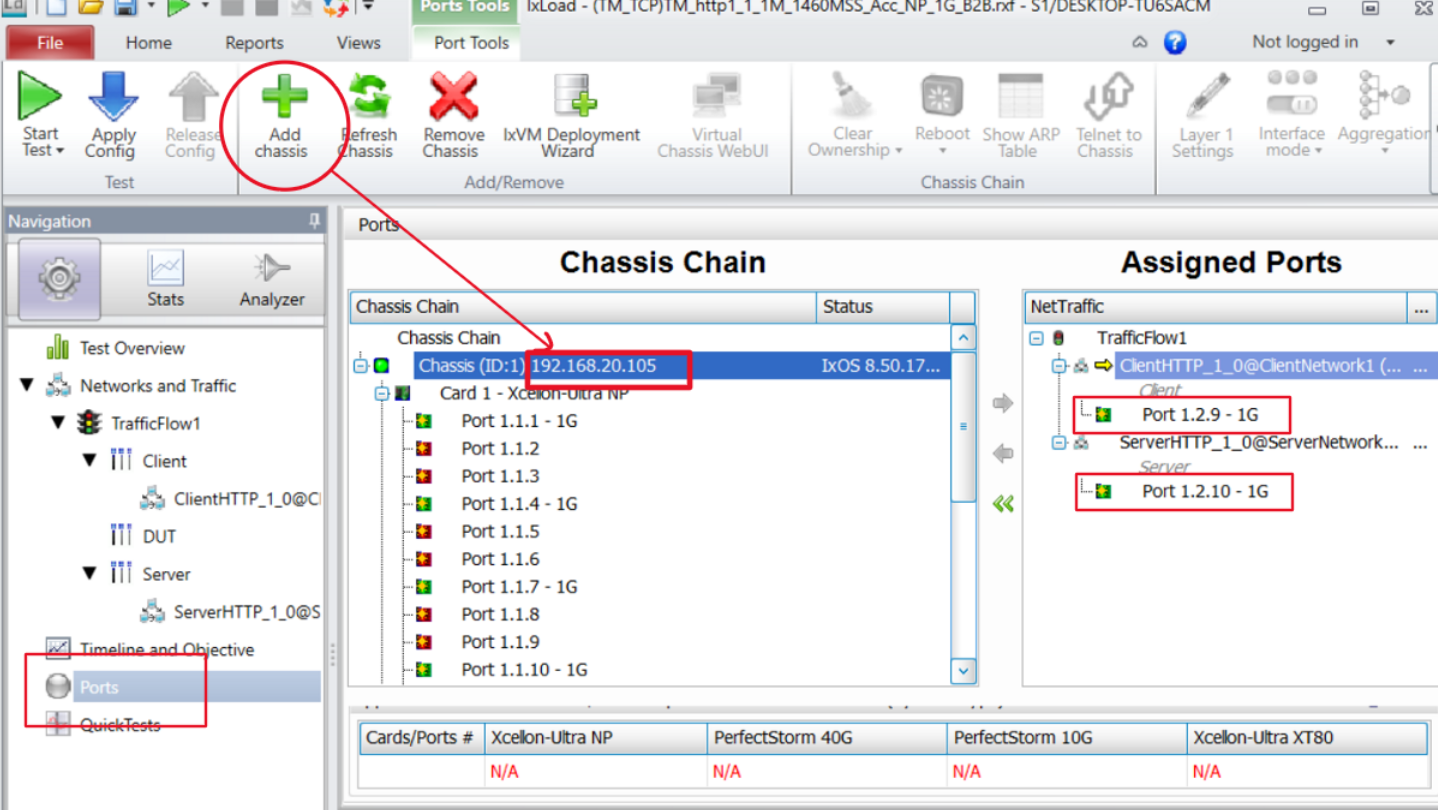Click the NetTraffic ellipsis header button
This screenshot has height=810, width=1438.
(1421, 308)
